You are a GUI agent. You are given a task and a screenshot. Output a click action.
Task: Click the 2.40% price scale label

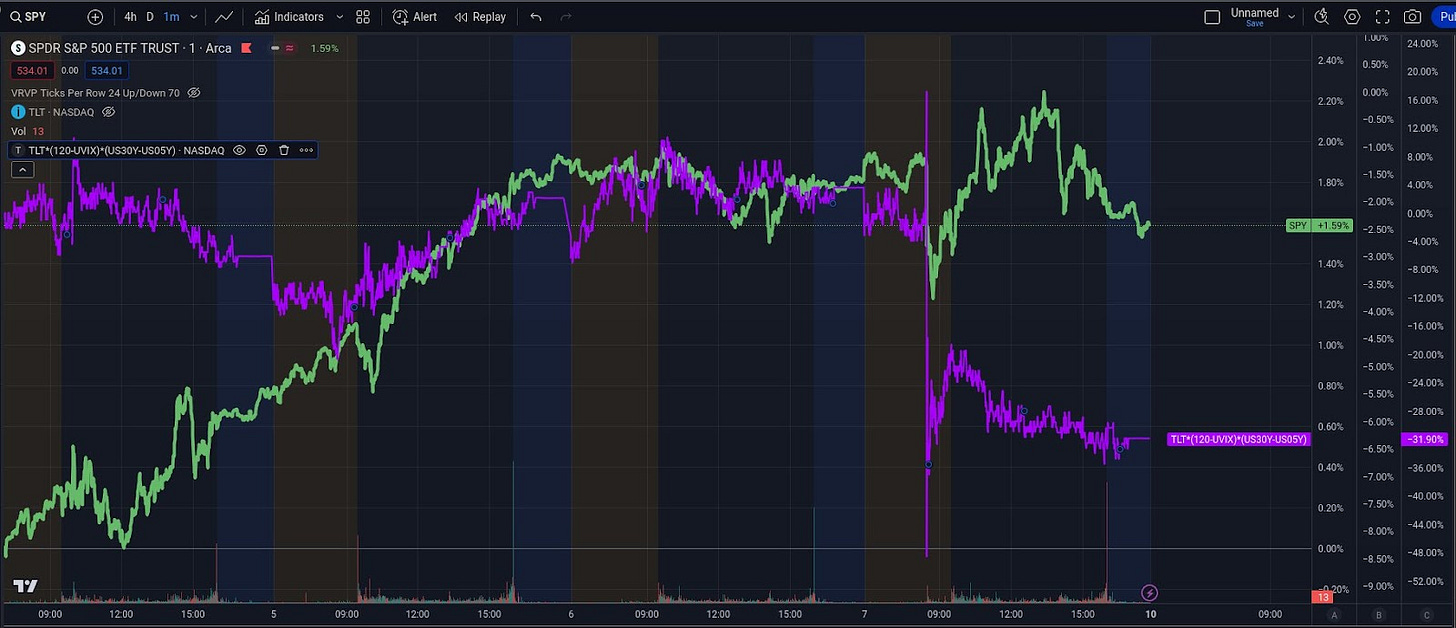(1331, 60)
